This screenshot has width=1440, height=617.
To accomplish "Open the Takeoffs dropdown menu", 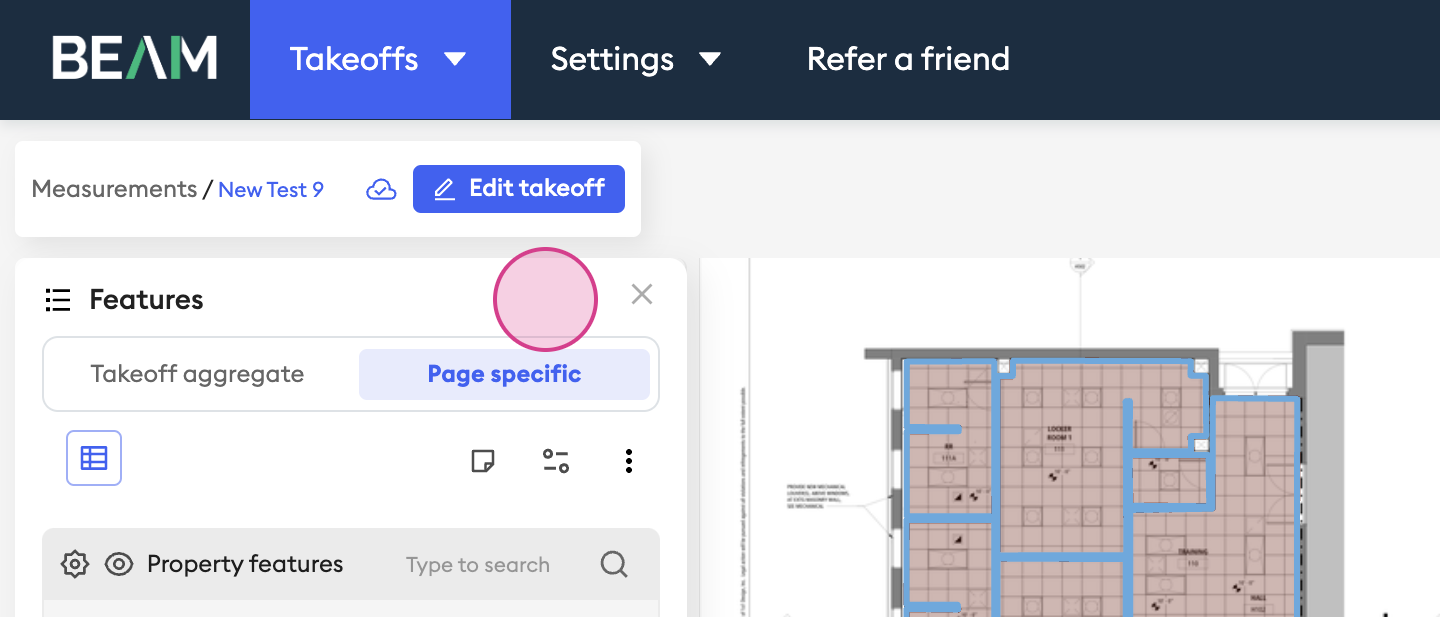I will [379, 59].
